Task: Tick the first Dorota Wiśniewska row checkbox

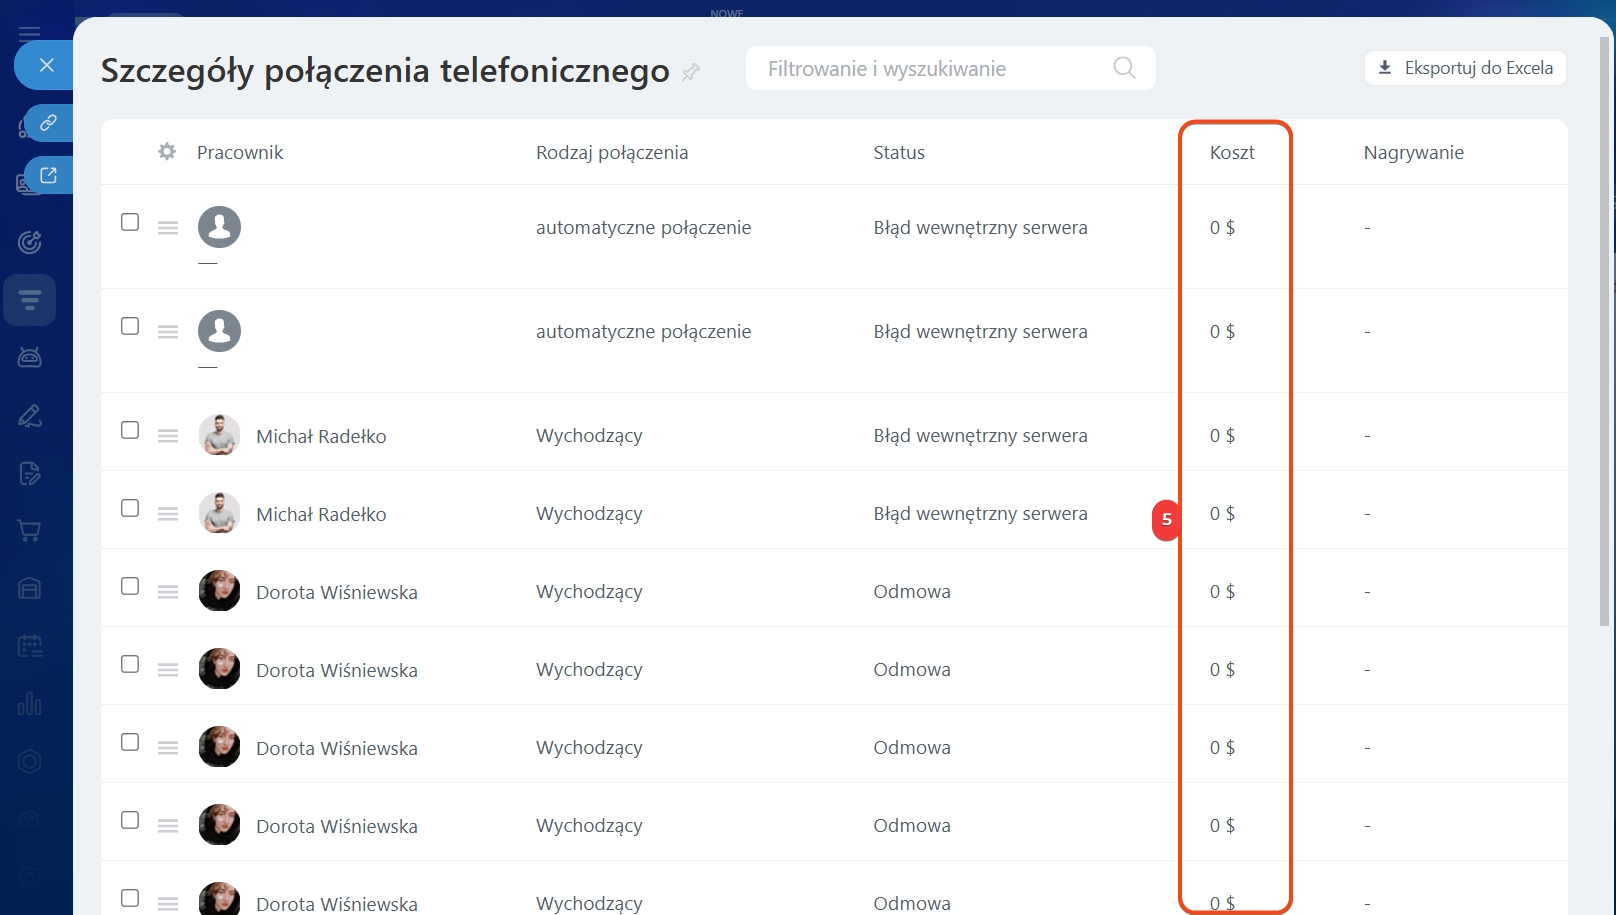Action: click(130, 586)
